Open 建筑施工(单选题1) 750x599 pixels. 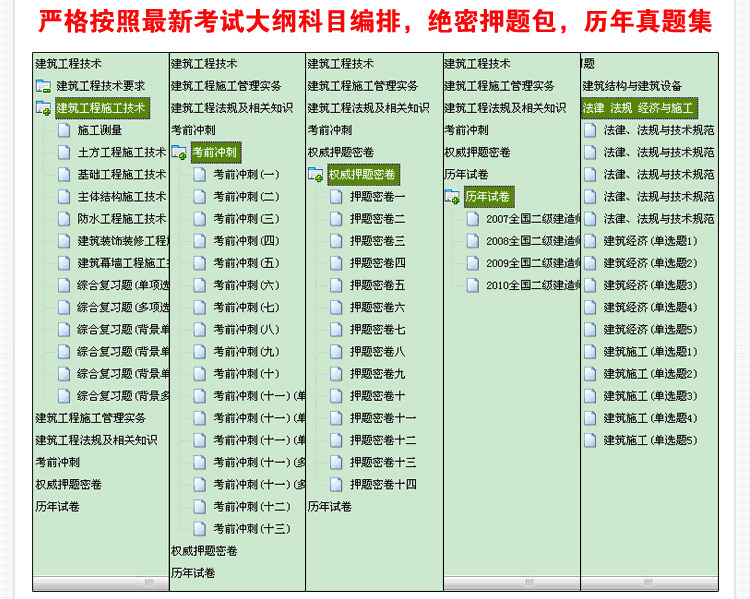coord(650,352)
